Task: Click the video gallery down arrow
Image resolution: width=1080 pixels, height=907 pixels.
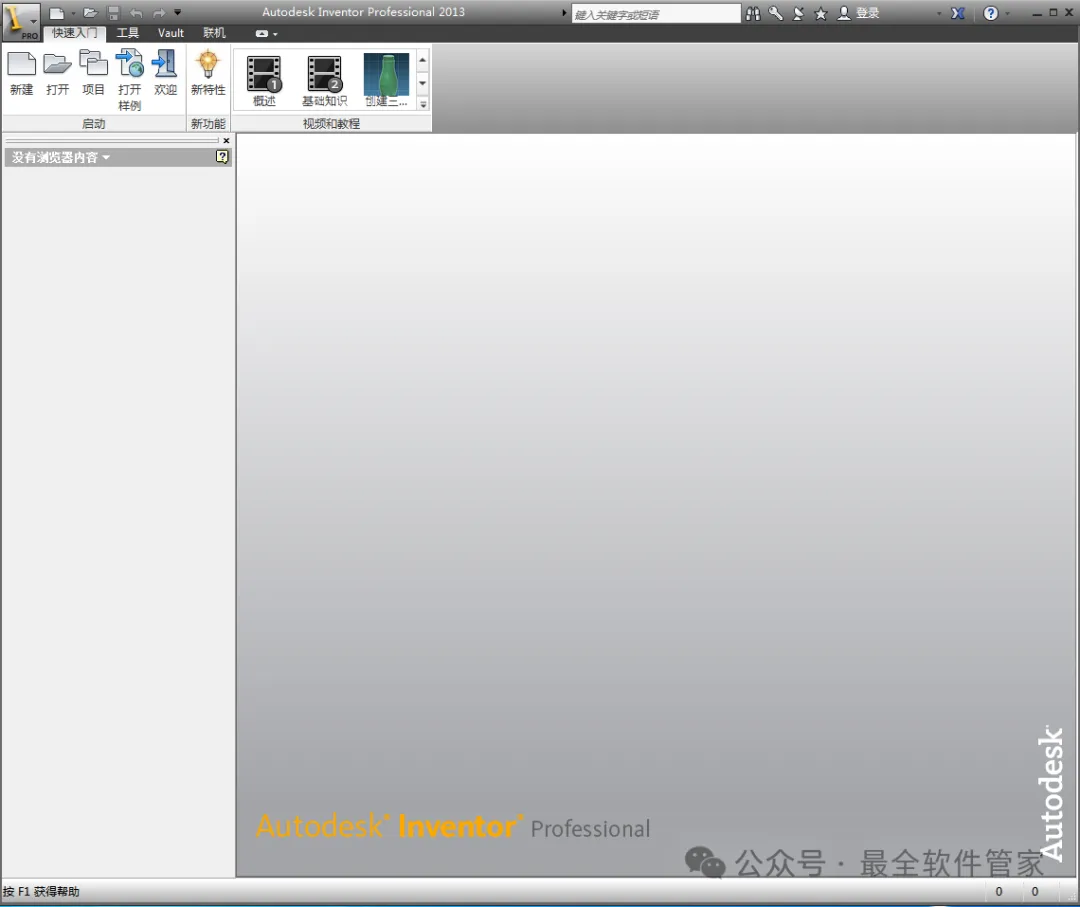Action: pyautogui.click(x=423, y=83)
